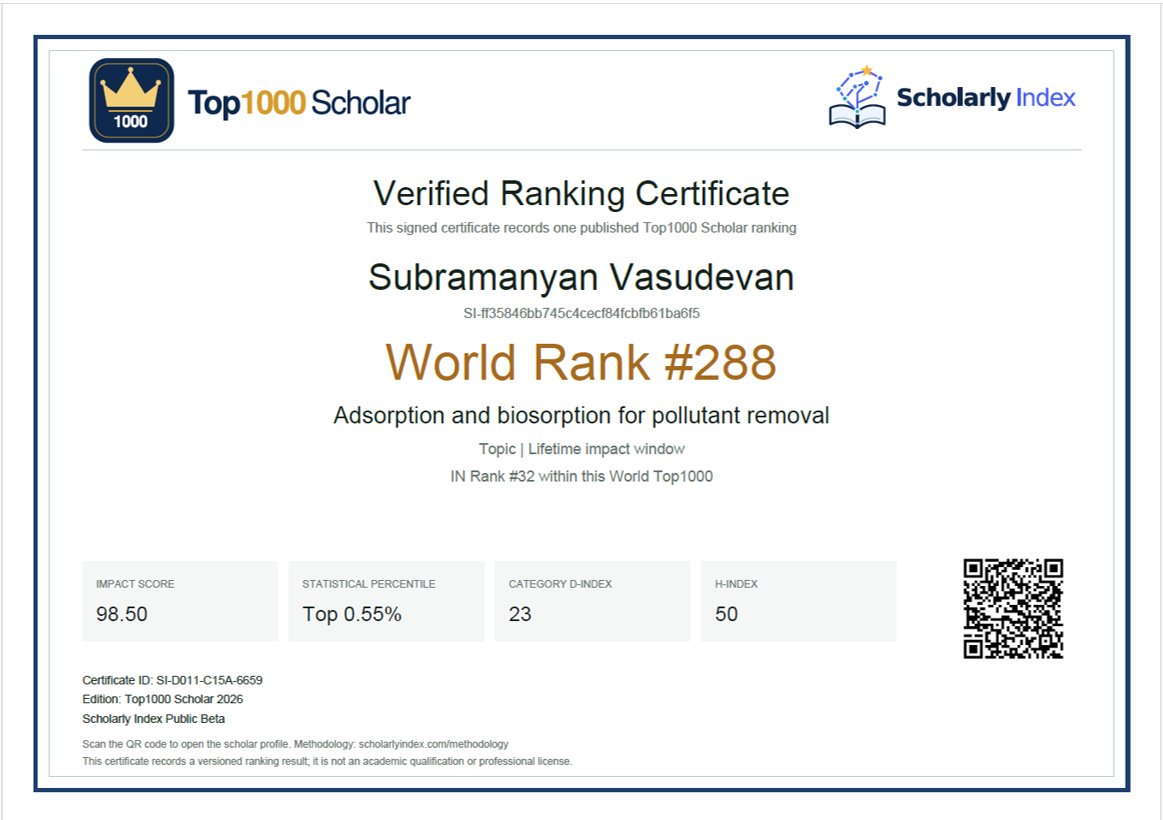Click the impact score value '98.50'
The image size is (1163, 820).
(122, 614)
